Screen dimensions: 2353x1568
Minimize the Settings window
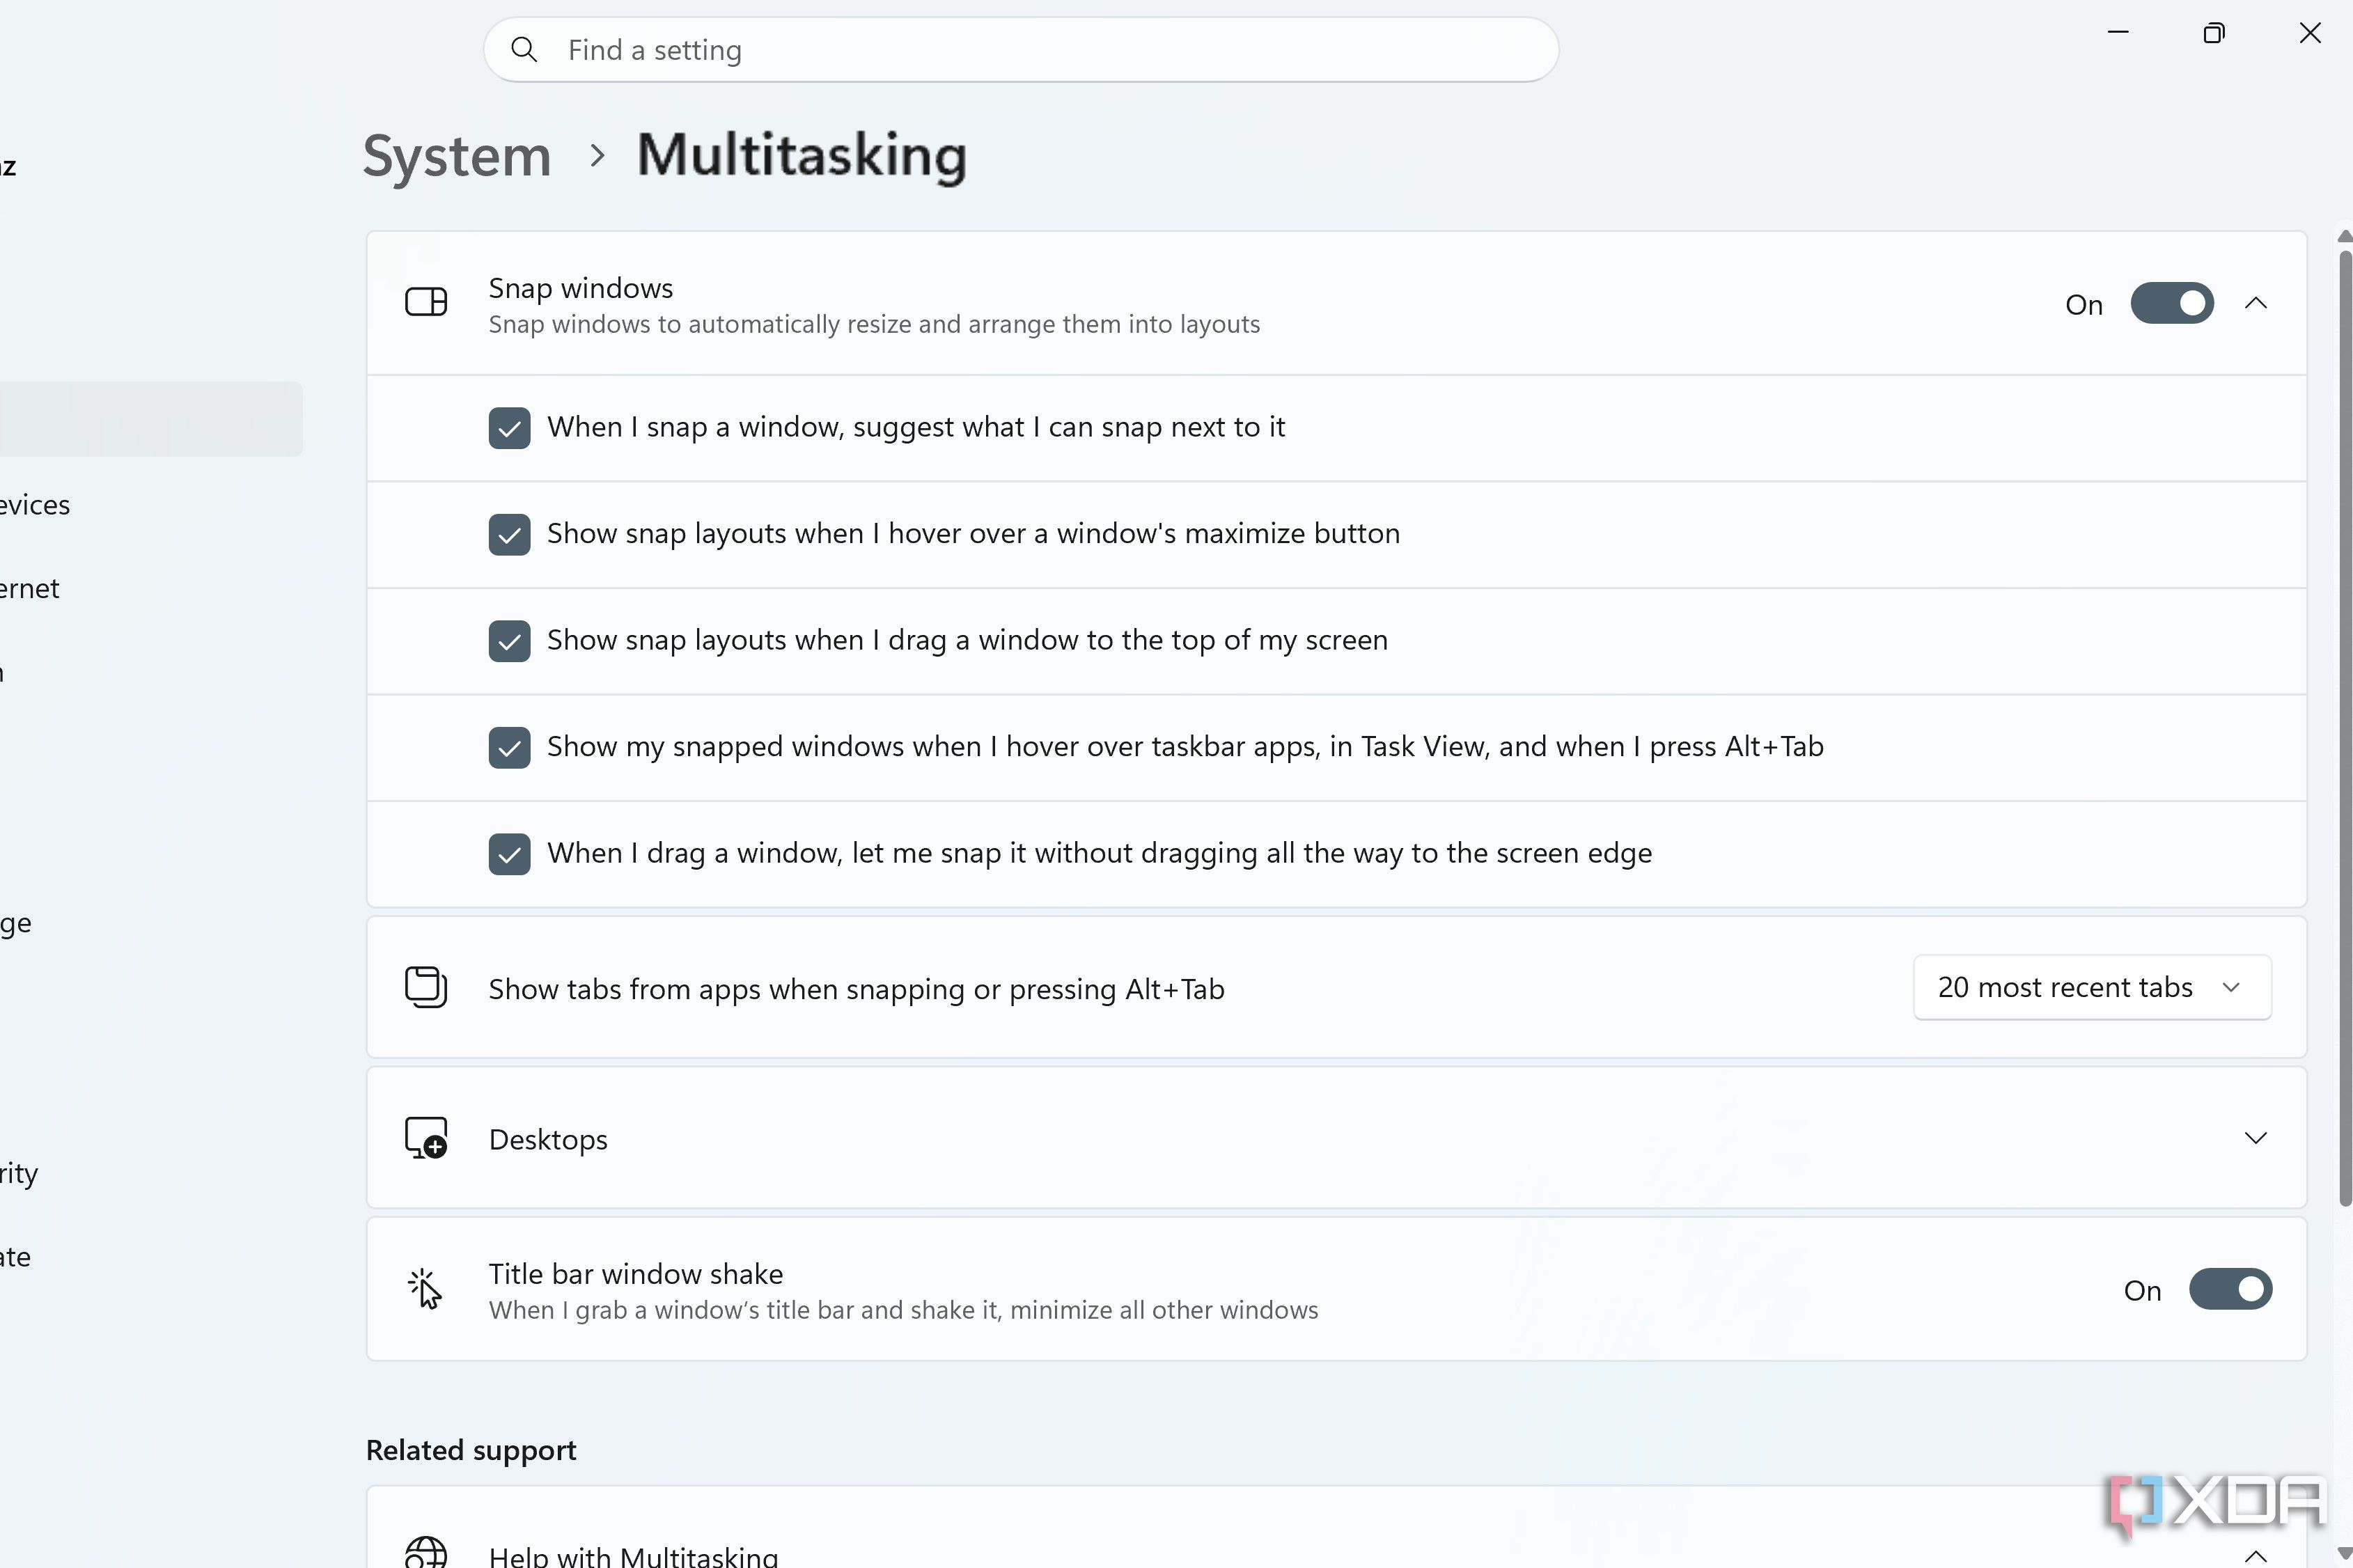(x=2117, y=33)
